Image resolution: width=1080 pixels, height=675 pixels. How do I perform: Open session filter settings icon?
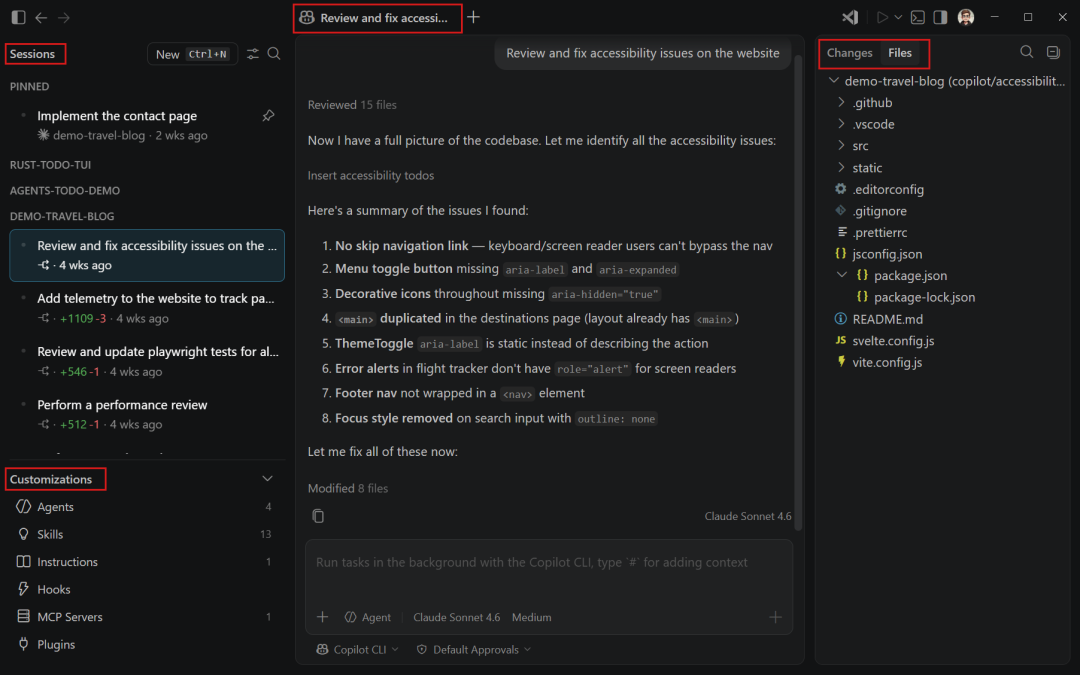point(253,54)
